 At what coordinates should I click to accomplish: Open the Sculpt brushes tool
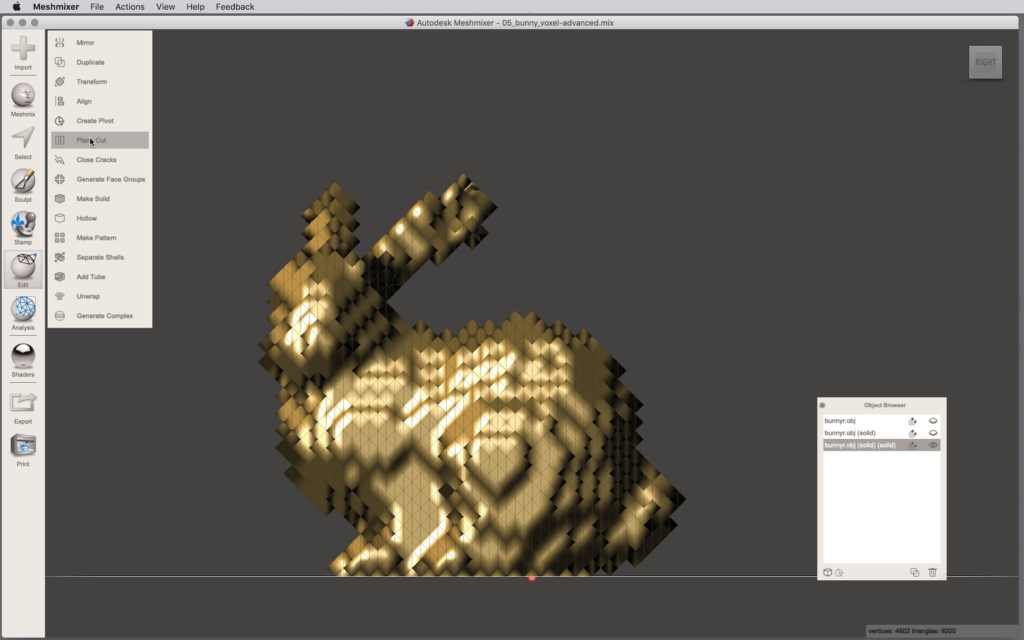(x=23, y=184)
